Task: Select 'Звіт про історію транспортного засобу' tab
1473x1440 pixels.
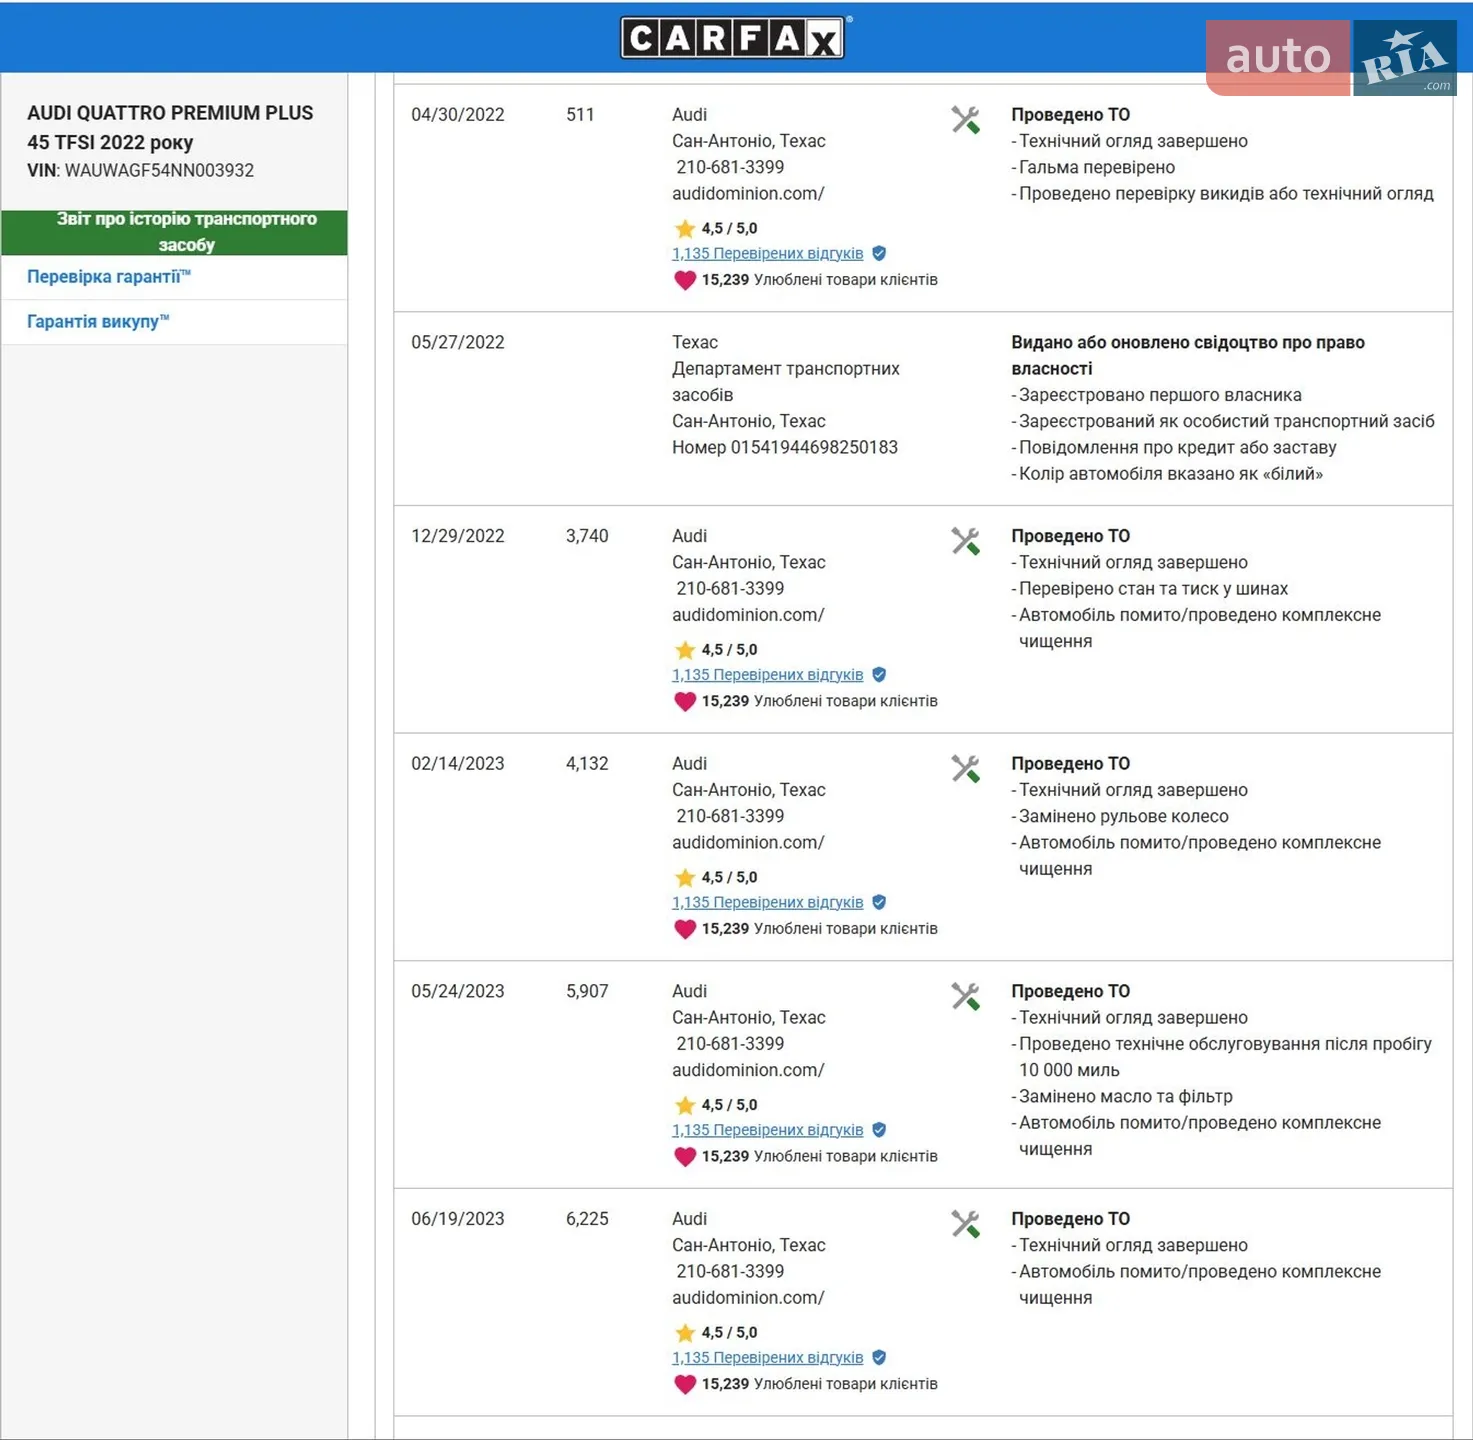Action: click(175, 232)
